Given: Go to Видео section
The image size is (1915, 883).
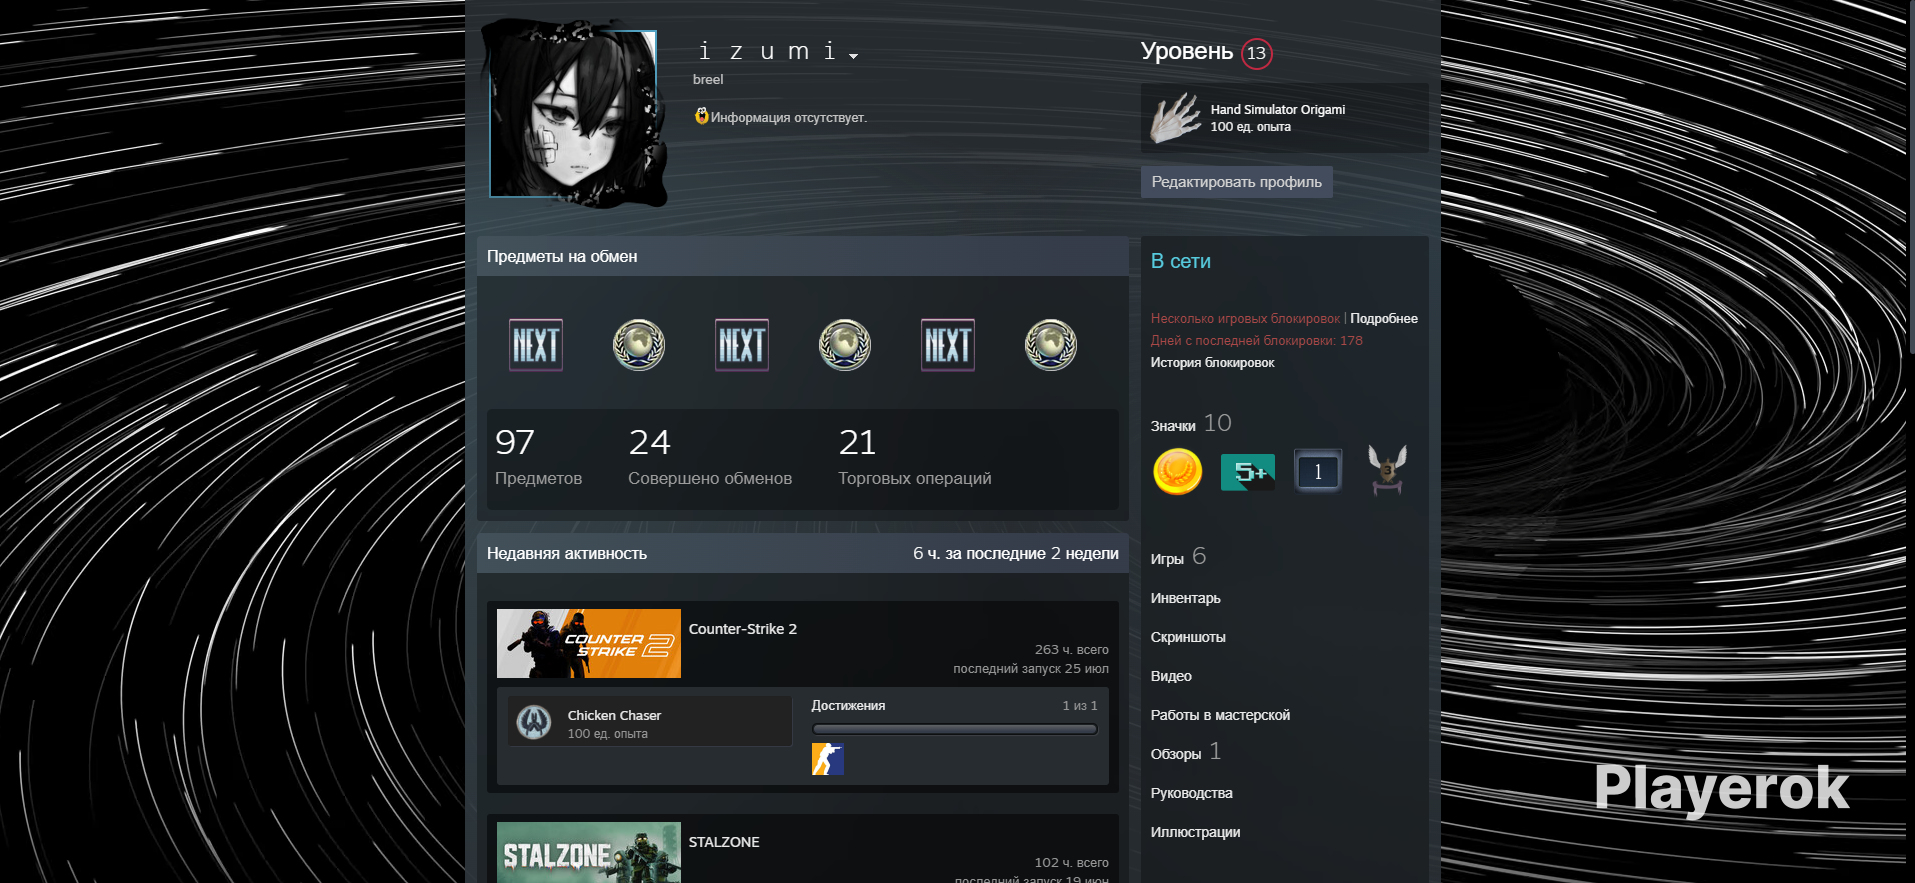Looking at the screenshot, I should (1171, 676).
